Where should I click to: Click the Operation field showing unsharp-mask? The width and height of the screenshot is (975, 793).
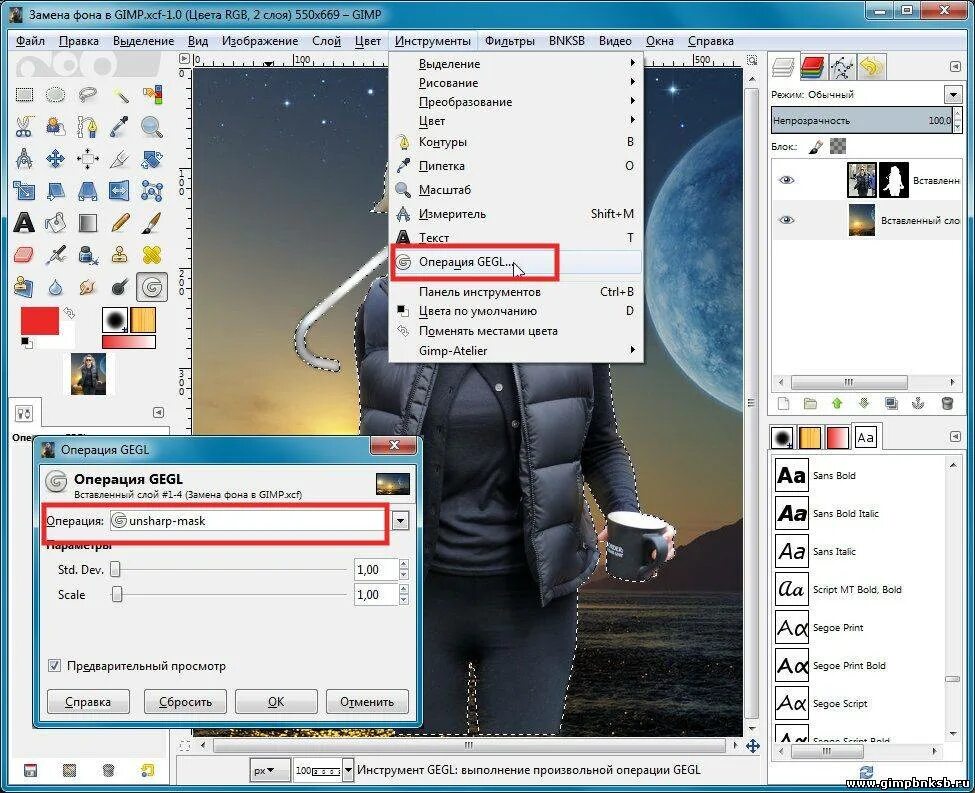[x=249, y=521]
